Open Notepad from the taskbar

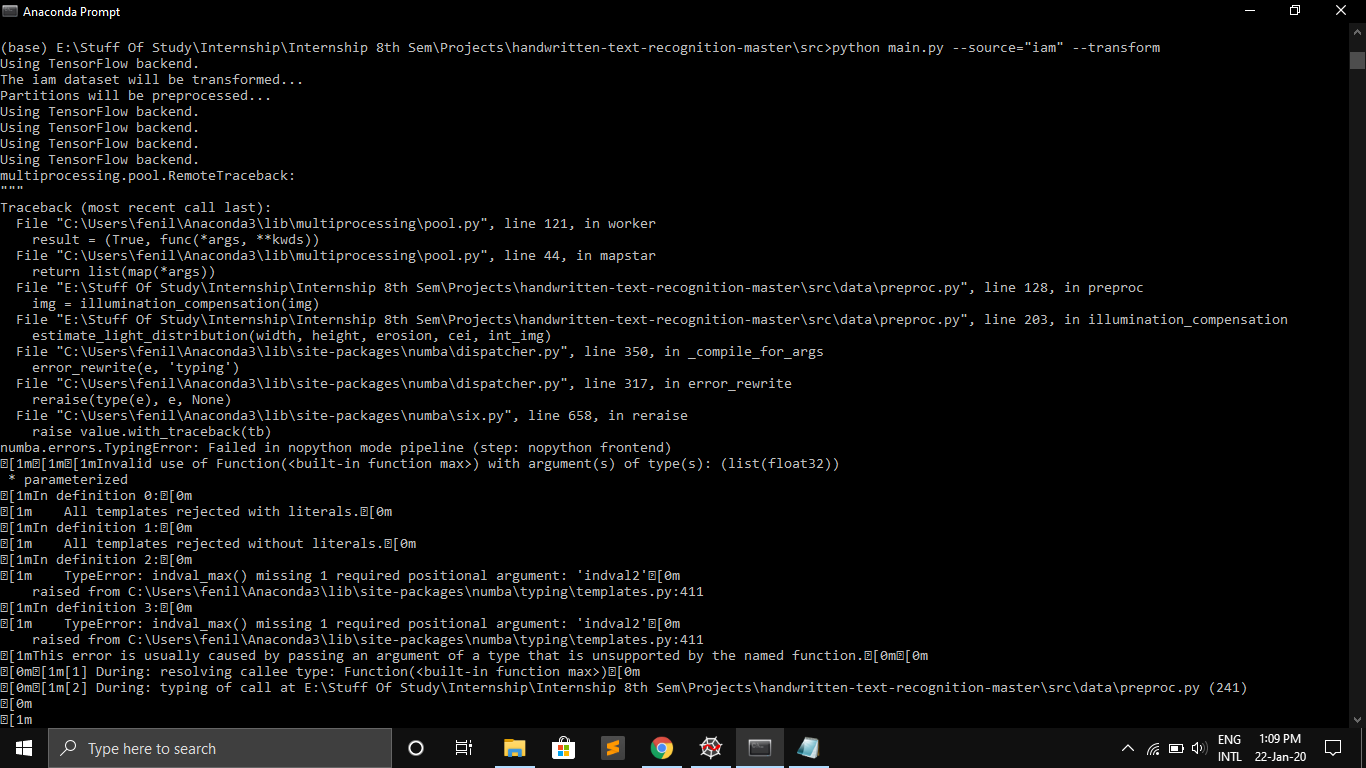pos(808,747)
